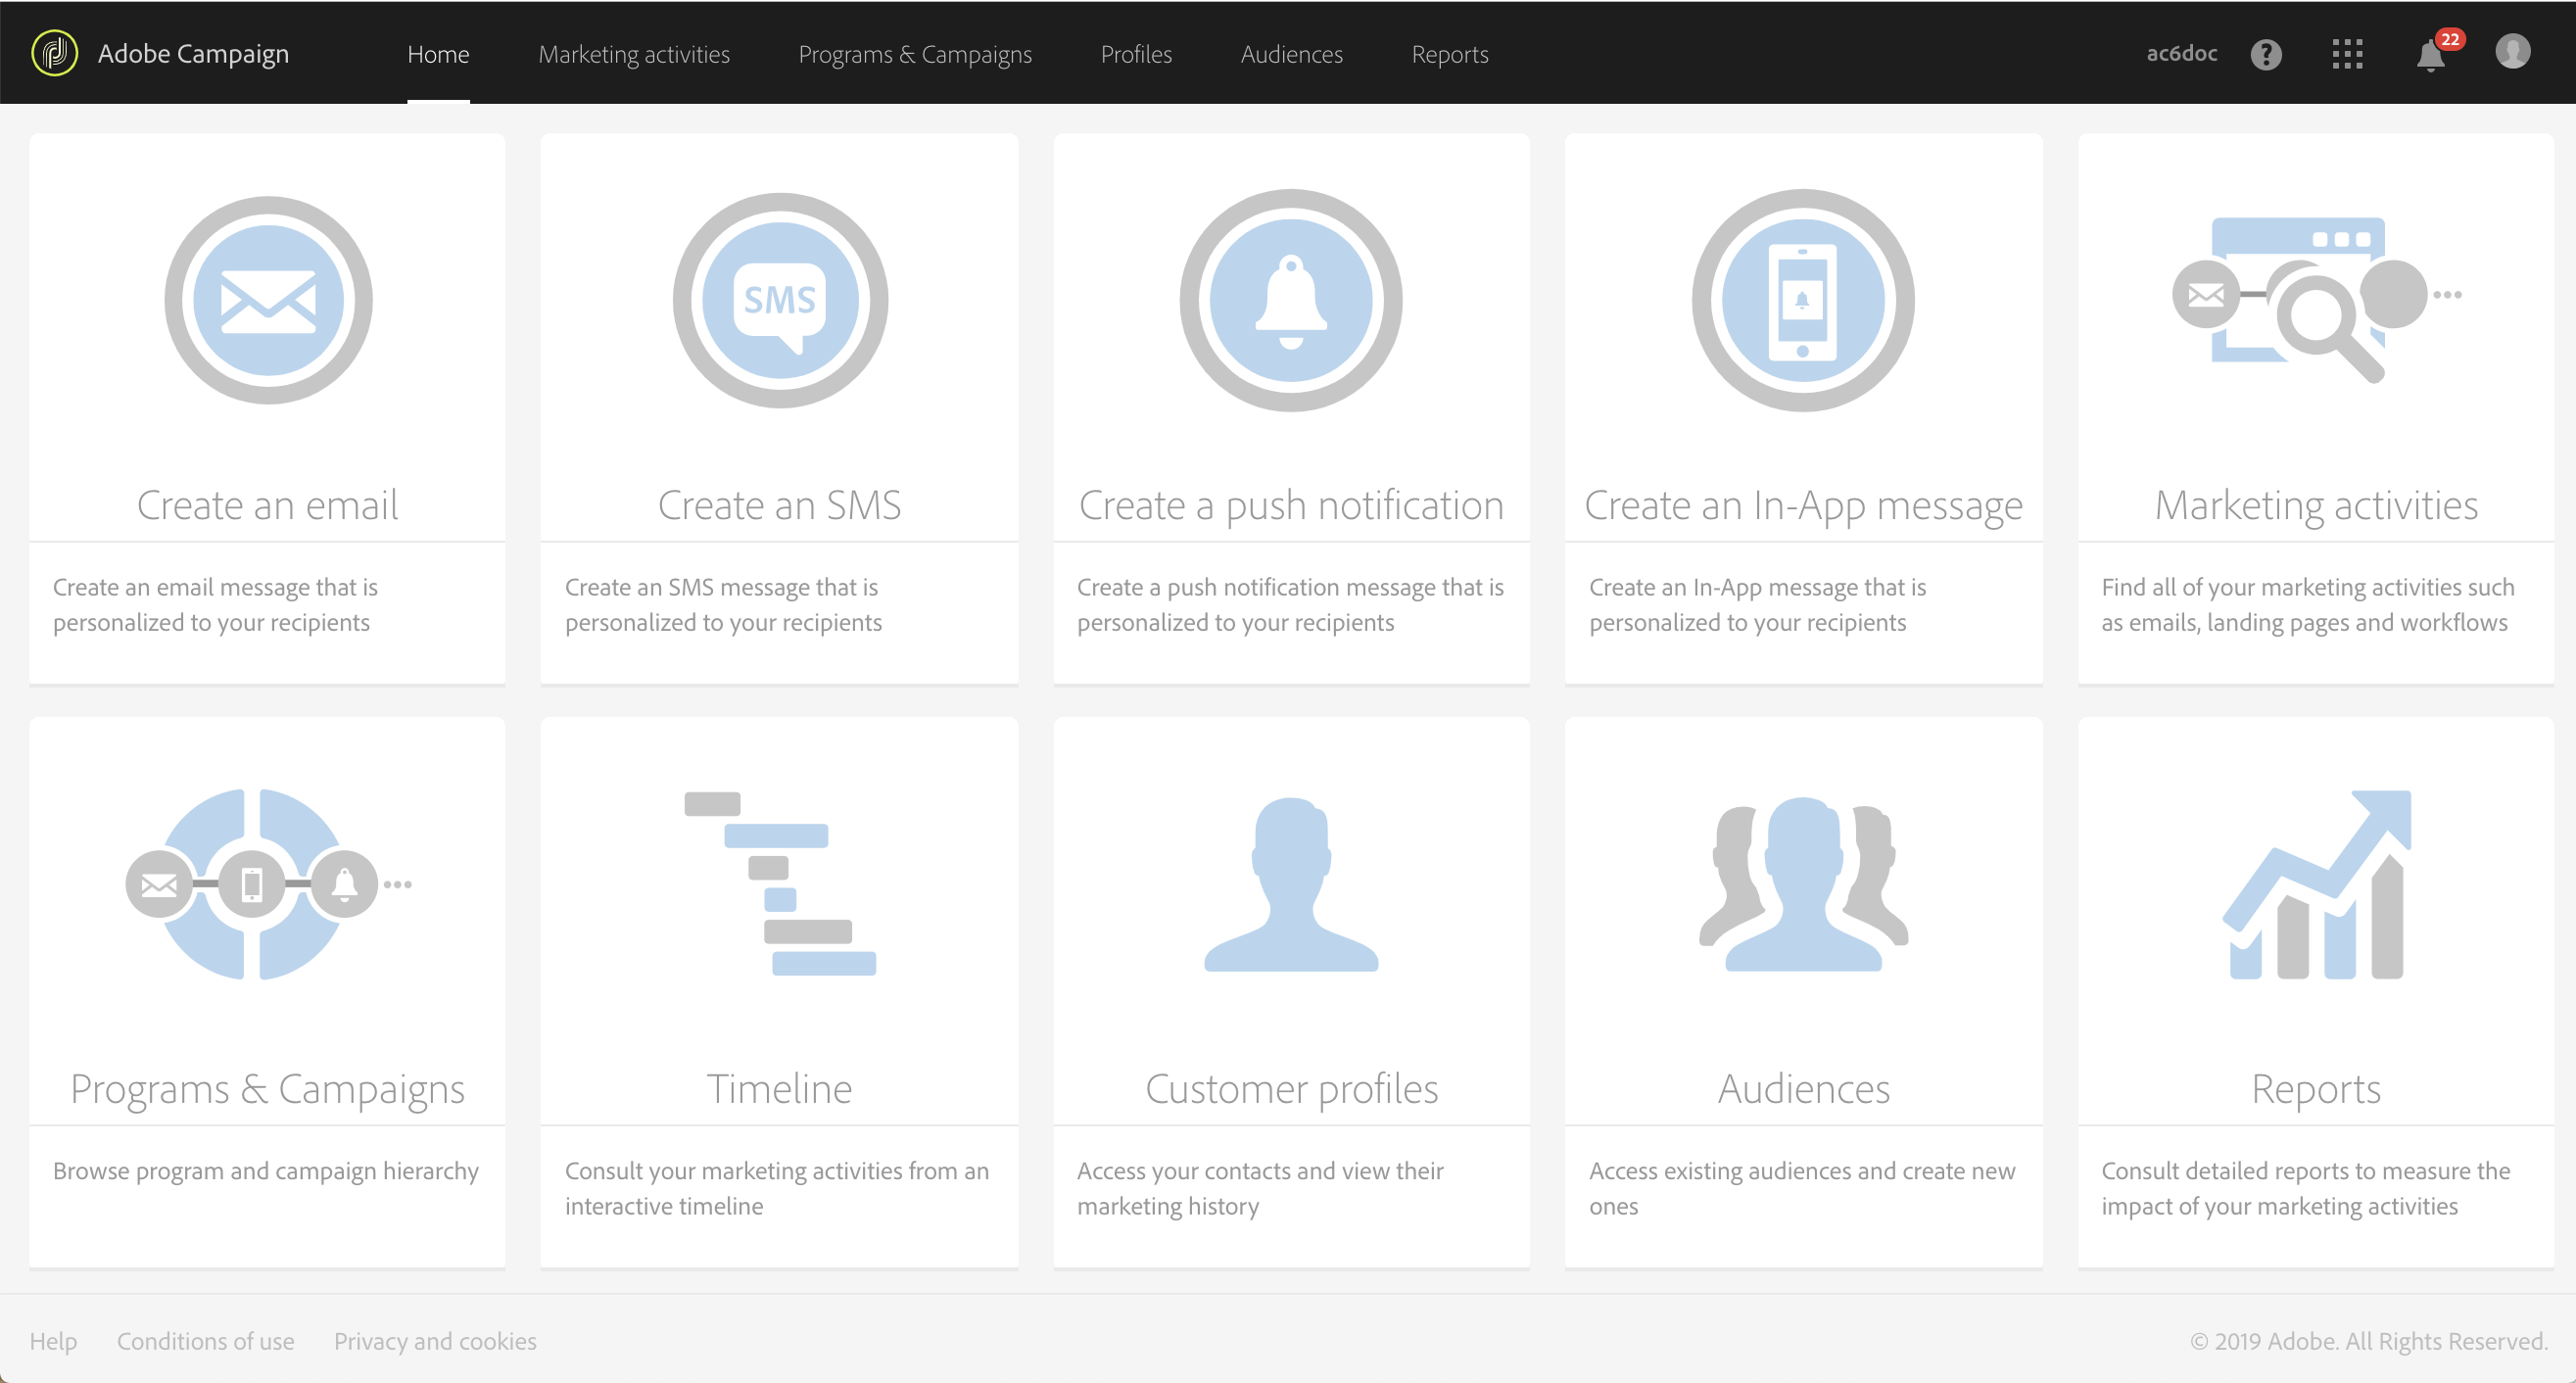The height and width of the screenshot is (1383, 2576).
Task: Open the apps grid switcher icon
Action: 2347,54
